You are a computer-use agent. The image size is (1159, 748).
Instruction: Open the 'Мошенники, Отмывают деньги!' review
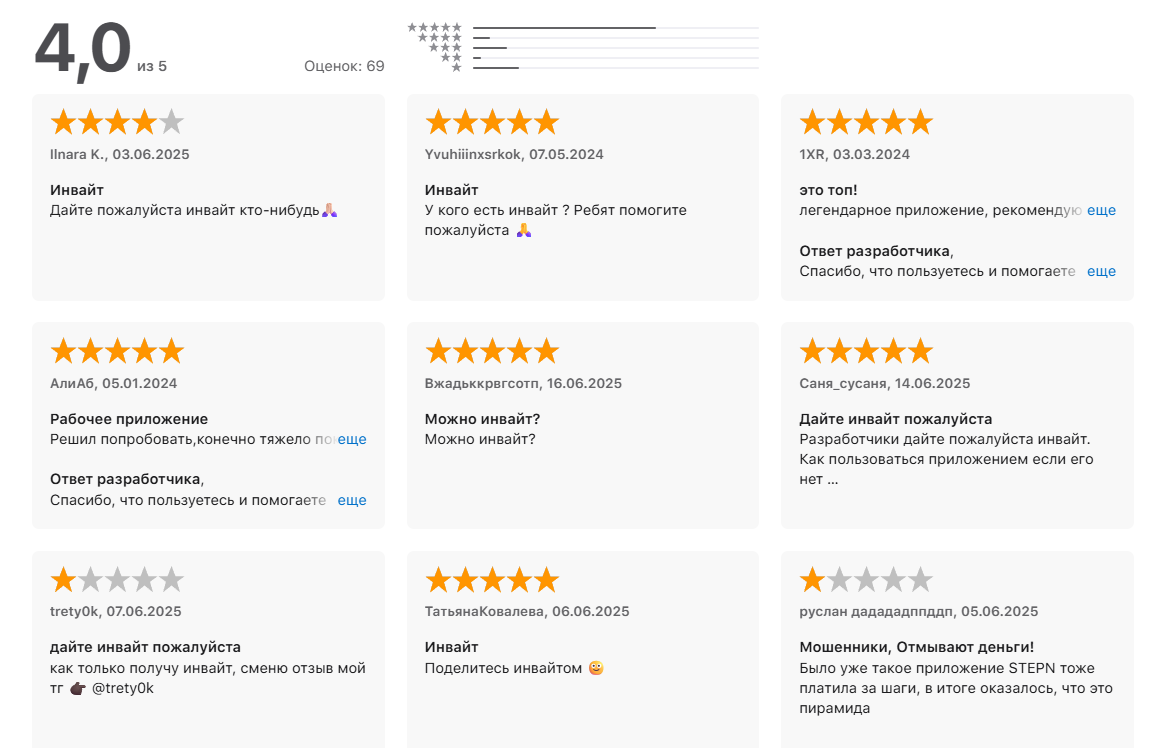point(917,647)
